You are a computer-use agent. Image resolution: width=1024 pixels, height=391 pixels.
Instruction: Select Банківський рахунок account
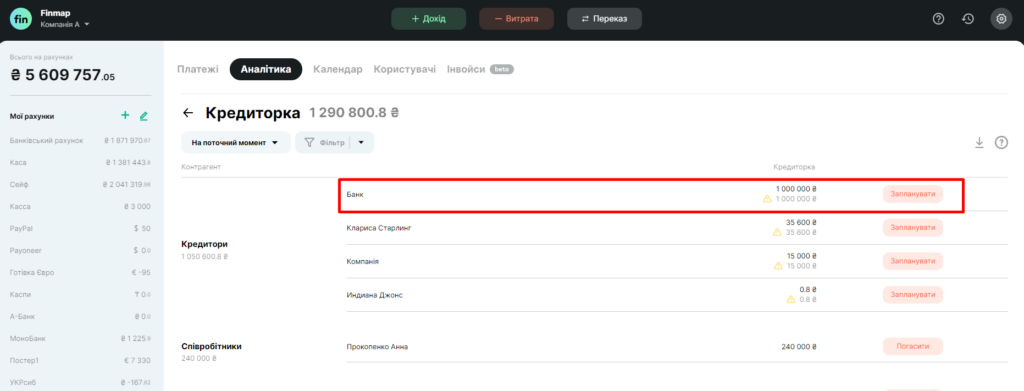tap(81, 140)
